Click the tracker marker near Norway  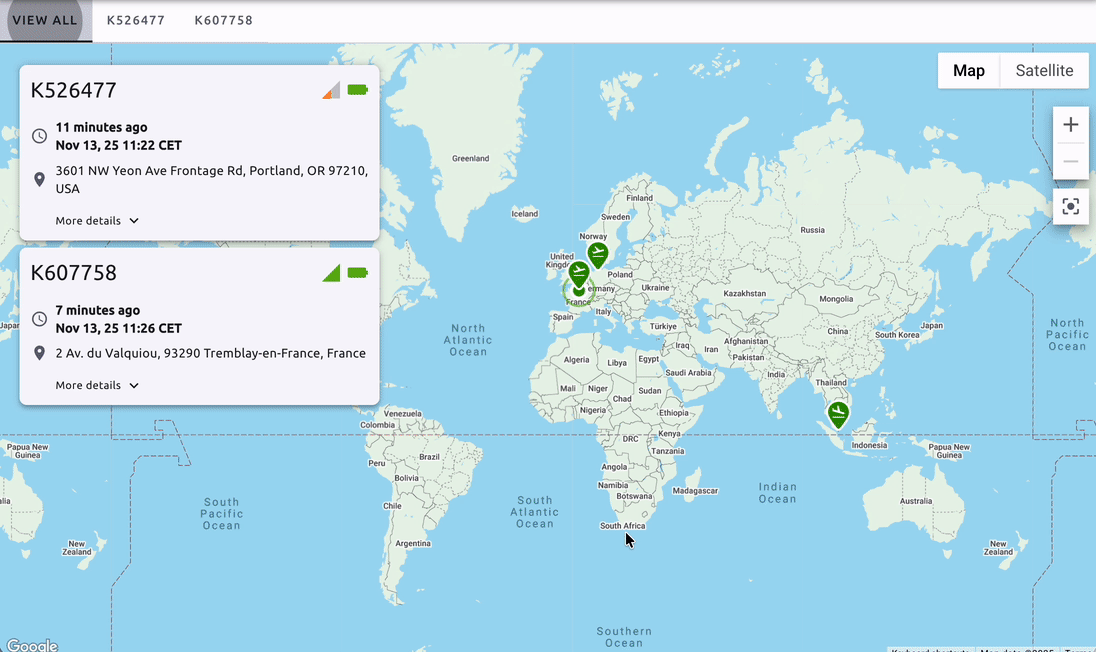(597, 254)
